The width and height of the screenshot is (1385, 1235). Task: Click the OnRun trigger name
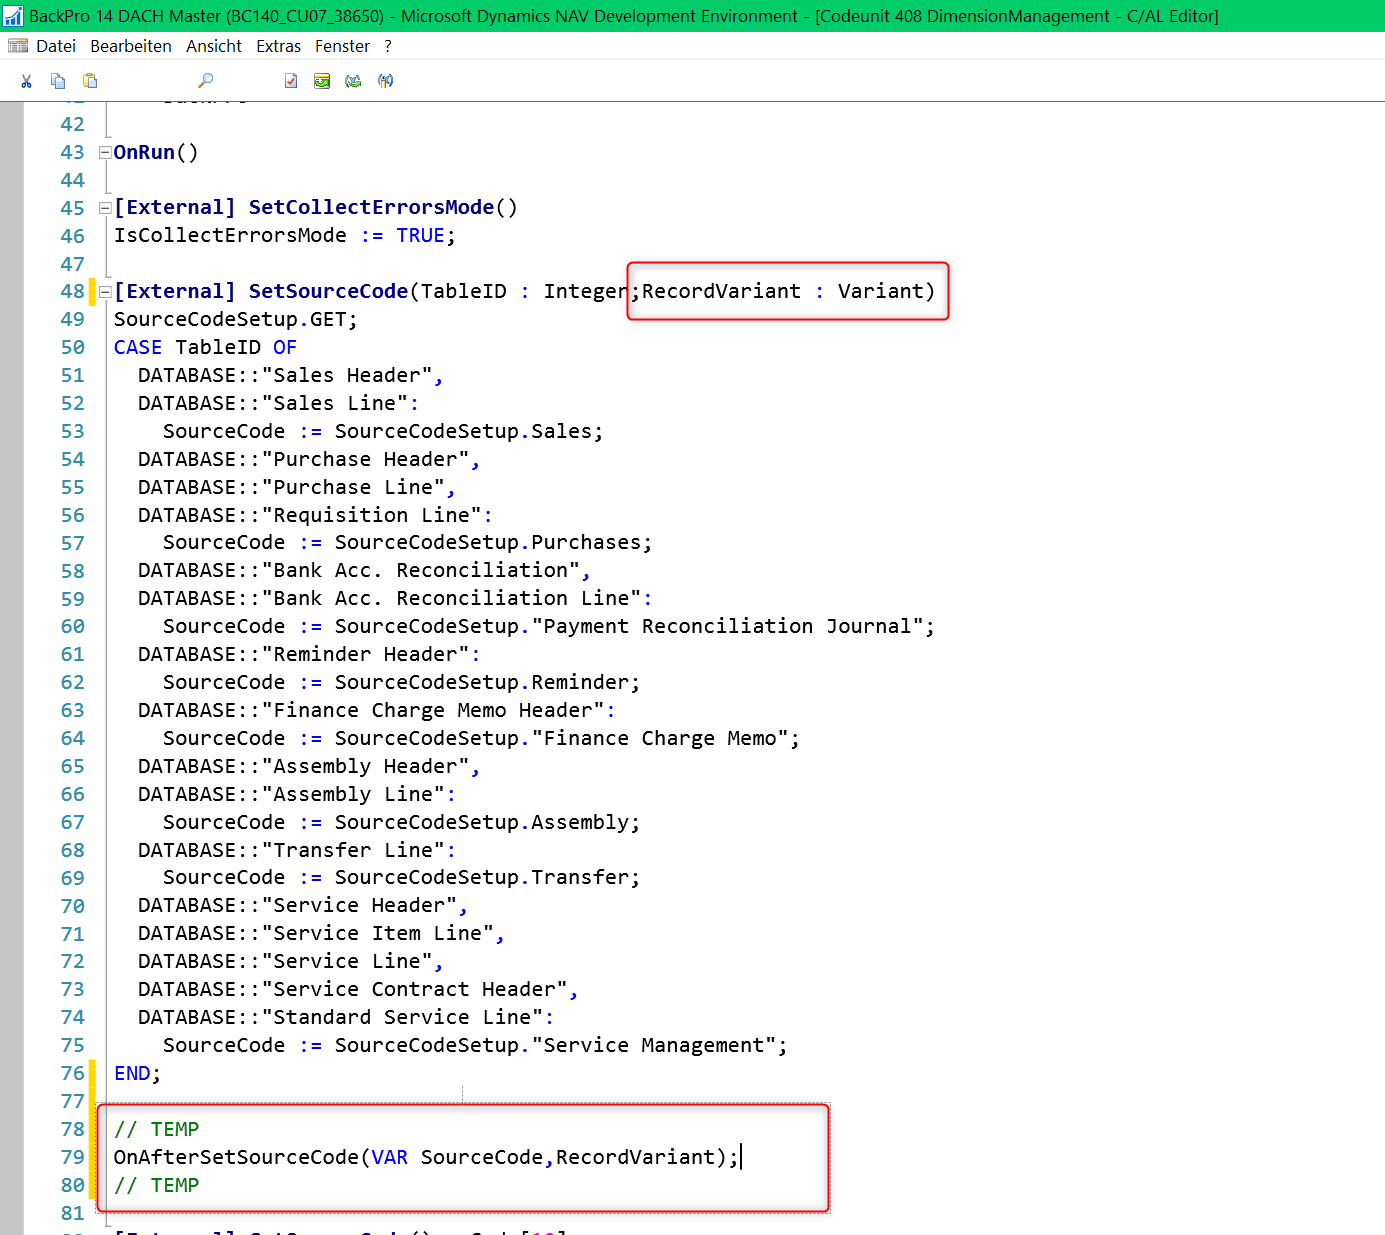pos(144,152)
